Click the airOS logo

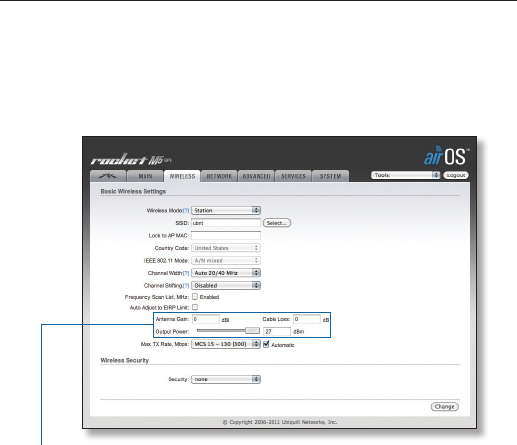(x=446, y=156)
